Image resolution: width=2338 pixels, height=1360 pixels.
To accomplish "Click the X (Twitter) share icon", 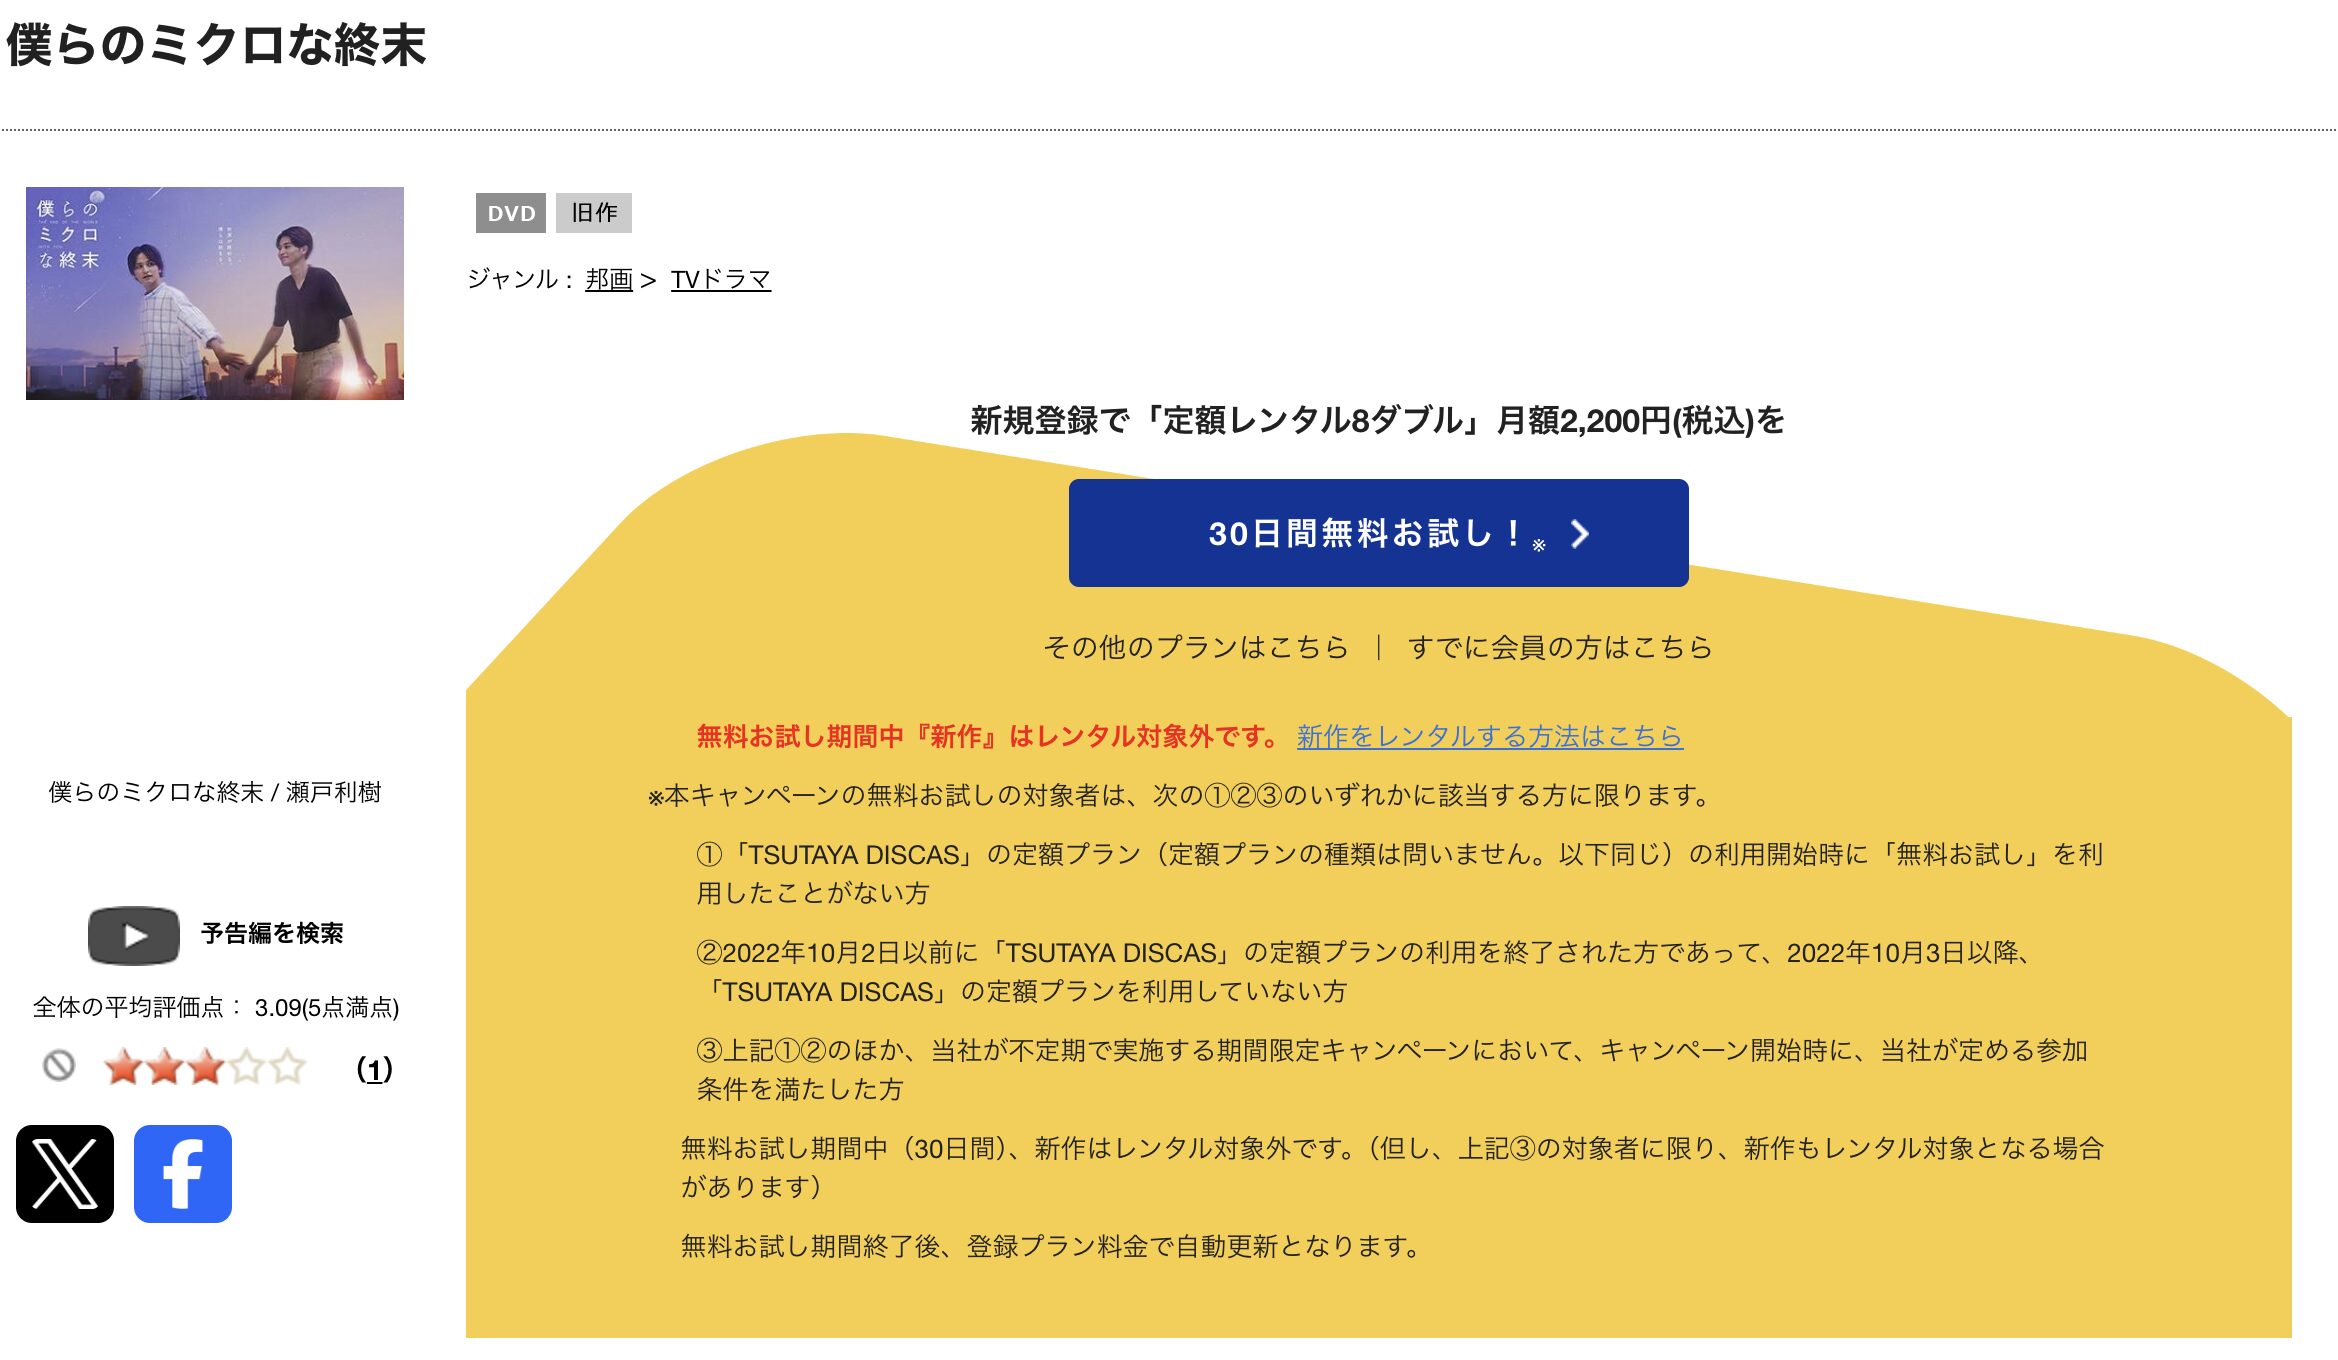I will [65, 1174].
